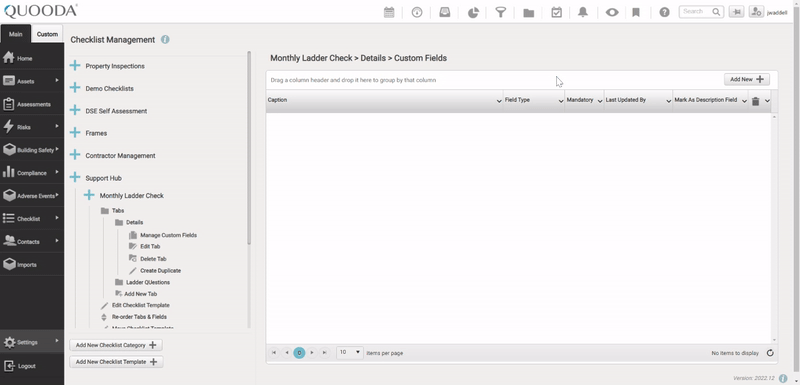
Task: Click info icon beside Checklist Management
Action: coord(165,39)
